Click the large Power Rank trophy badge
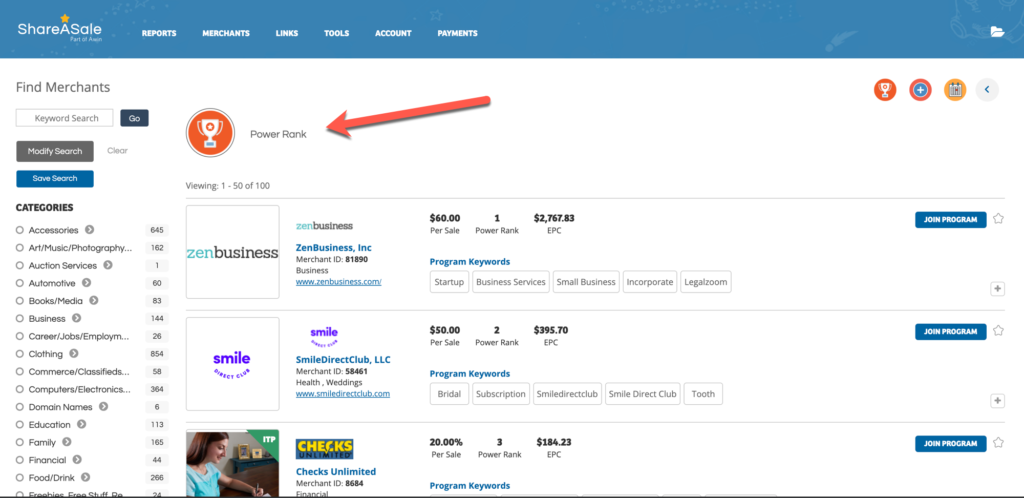 click(210, 132)
